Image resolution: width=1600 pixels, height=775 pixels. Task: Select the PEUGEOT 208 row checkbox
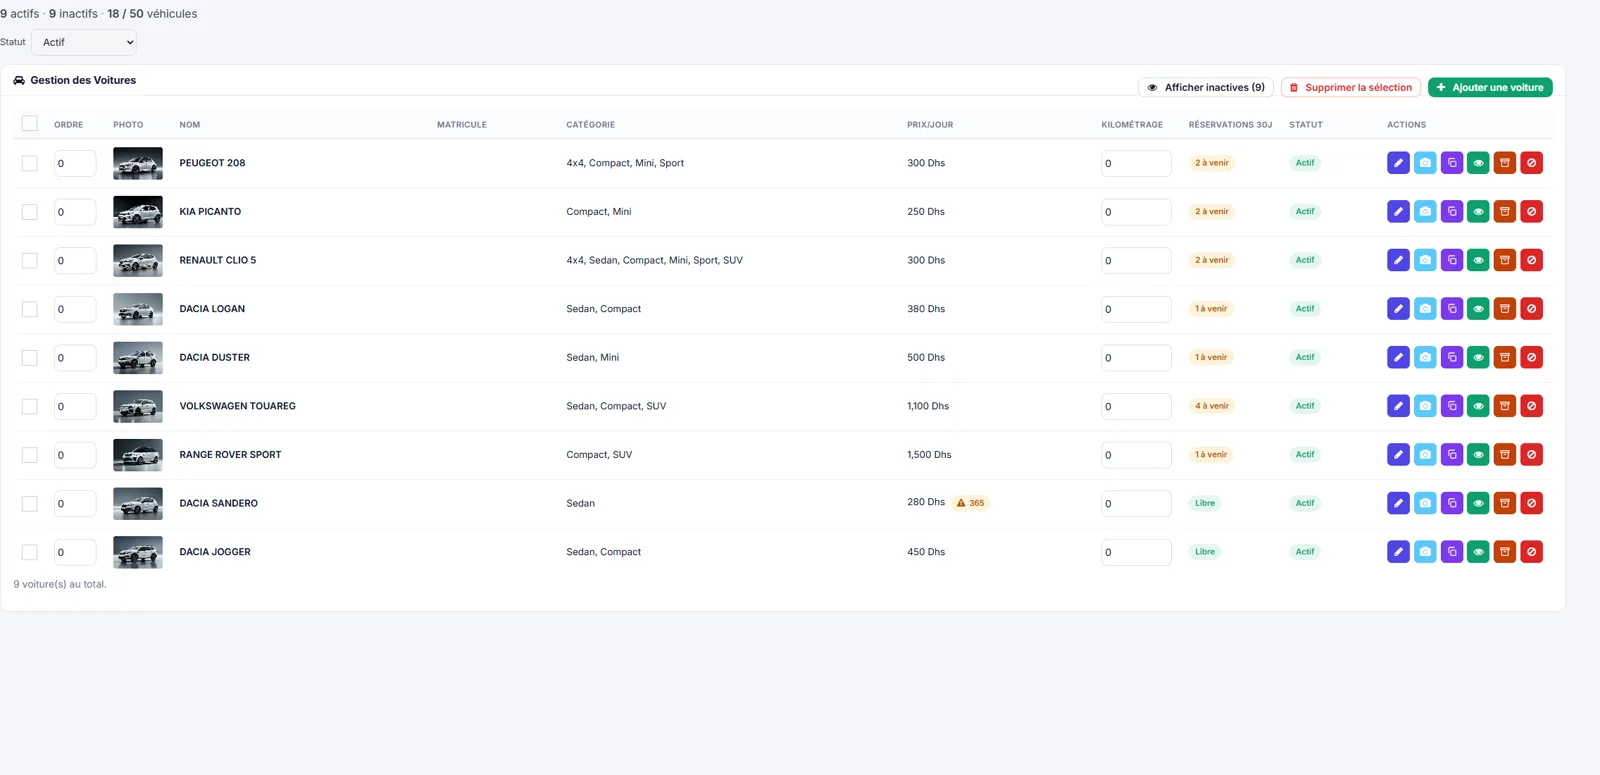pyautogui.click(x=30, y=163)
